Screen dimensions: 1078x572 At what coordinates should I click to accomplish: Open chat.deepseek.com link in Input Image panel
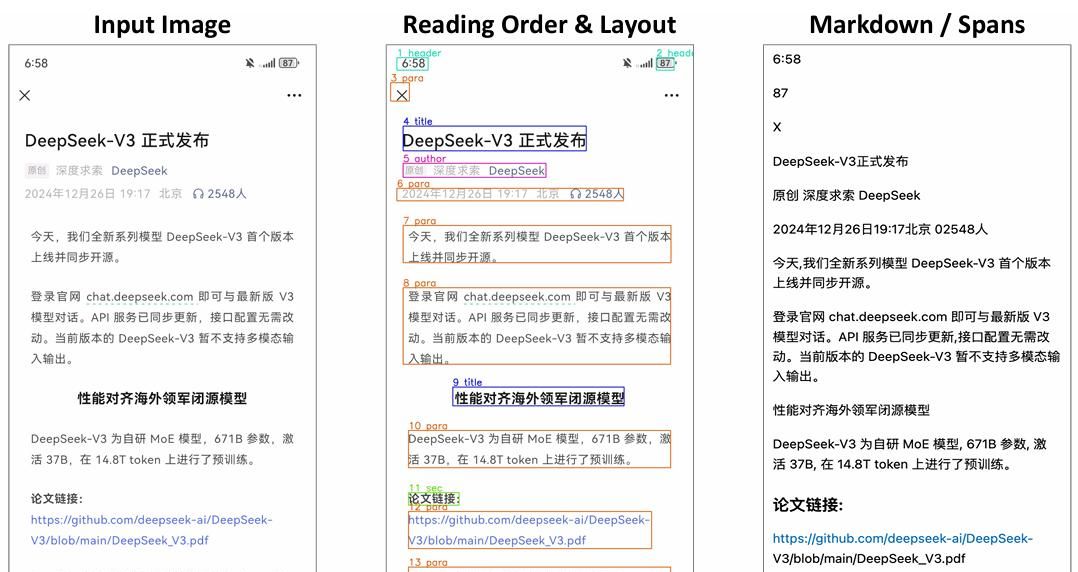point(139,297)
